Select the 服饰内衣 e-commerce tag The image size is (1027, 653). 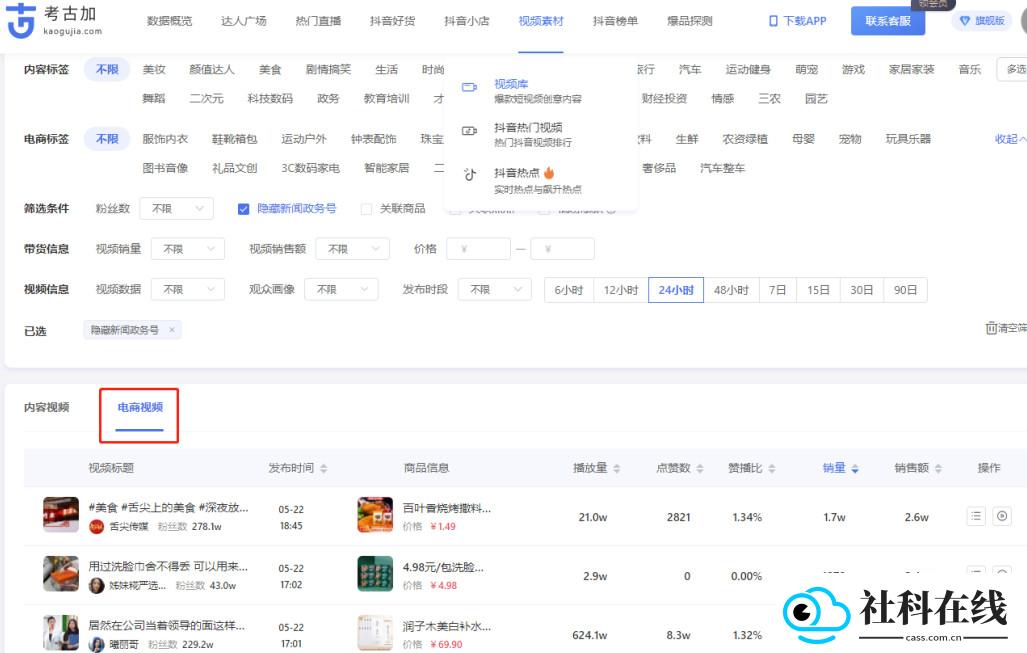[165, 139]
